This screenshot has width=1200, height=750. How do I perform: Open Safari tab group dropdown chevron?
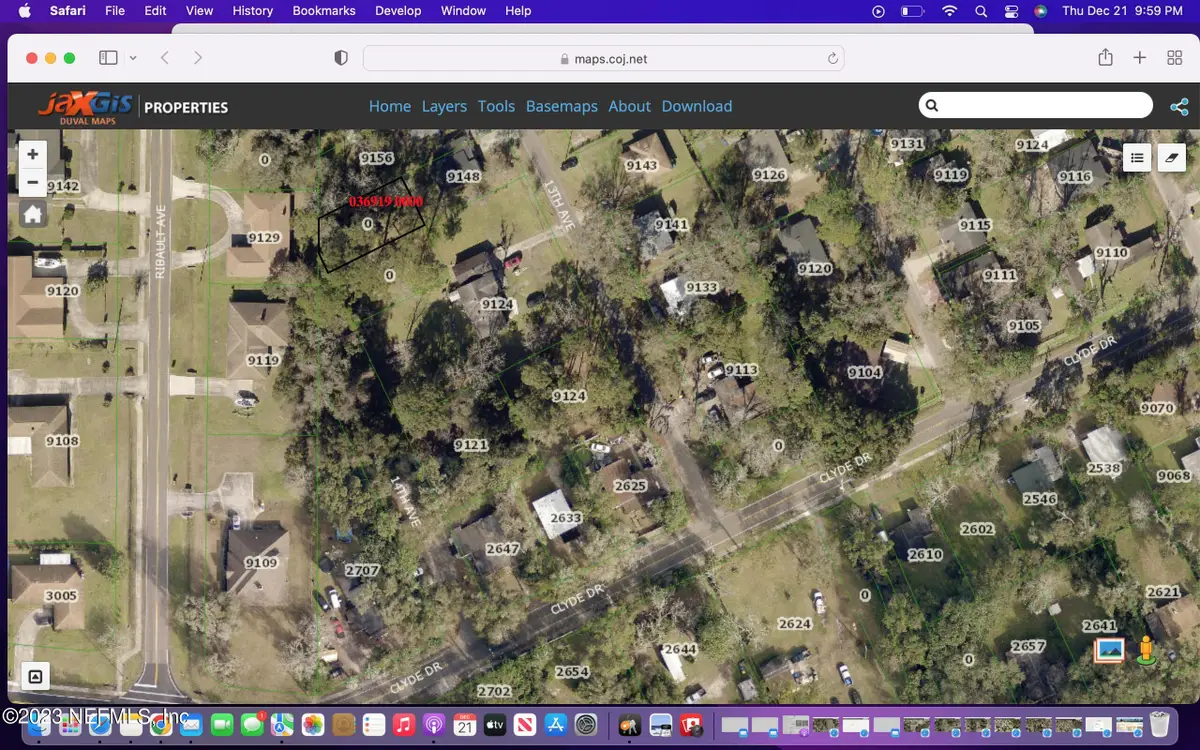point(133,58)
